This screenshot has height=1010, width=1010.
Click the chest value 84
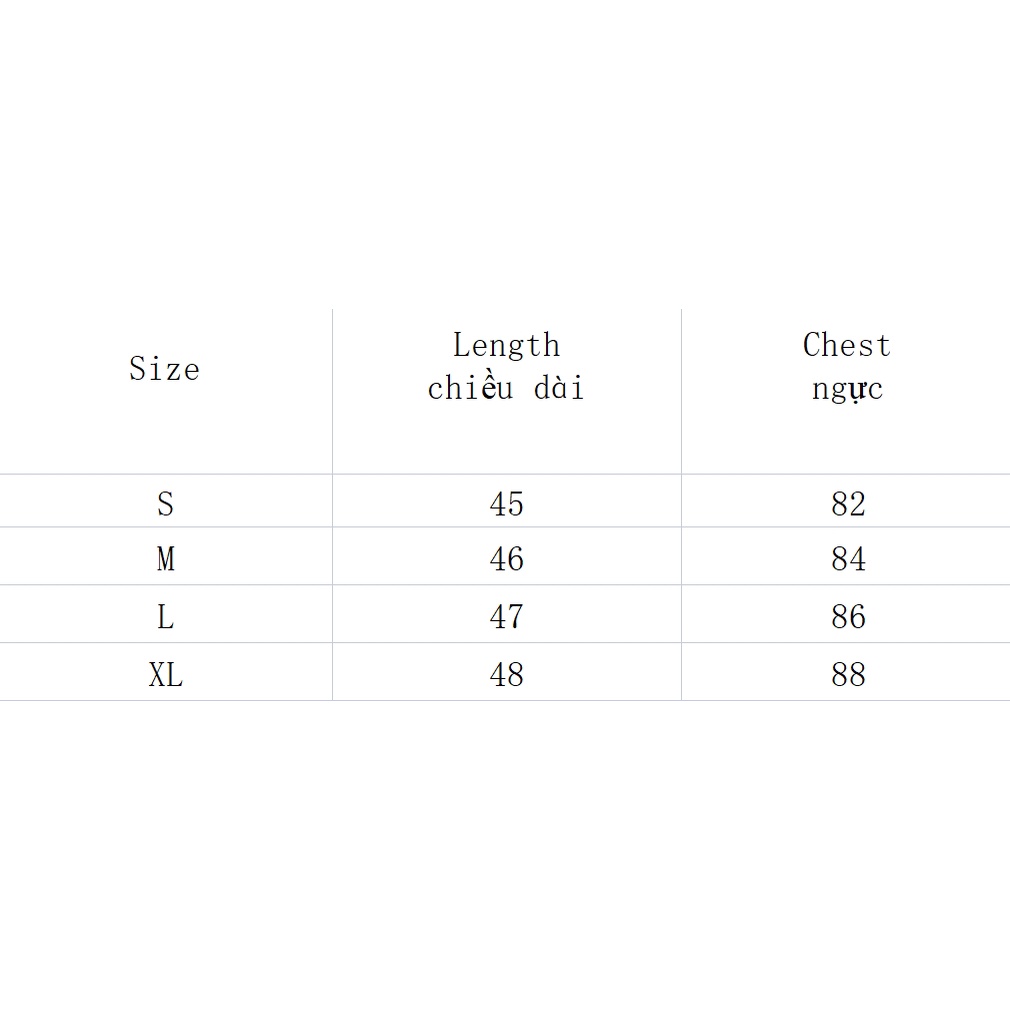click(x=847, y=559)
